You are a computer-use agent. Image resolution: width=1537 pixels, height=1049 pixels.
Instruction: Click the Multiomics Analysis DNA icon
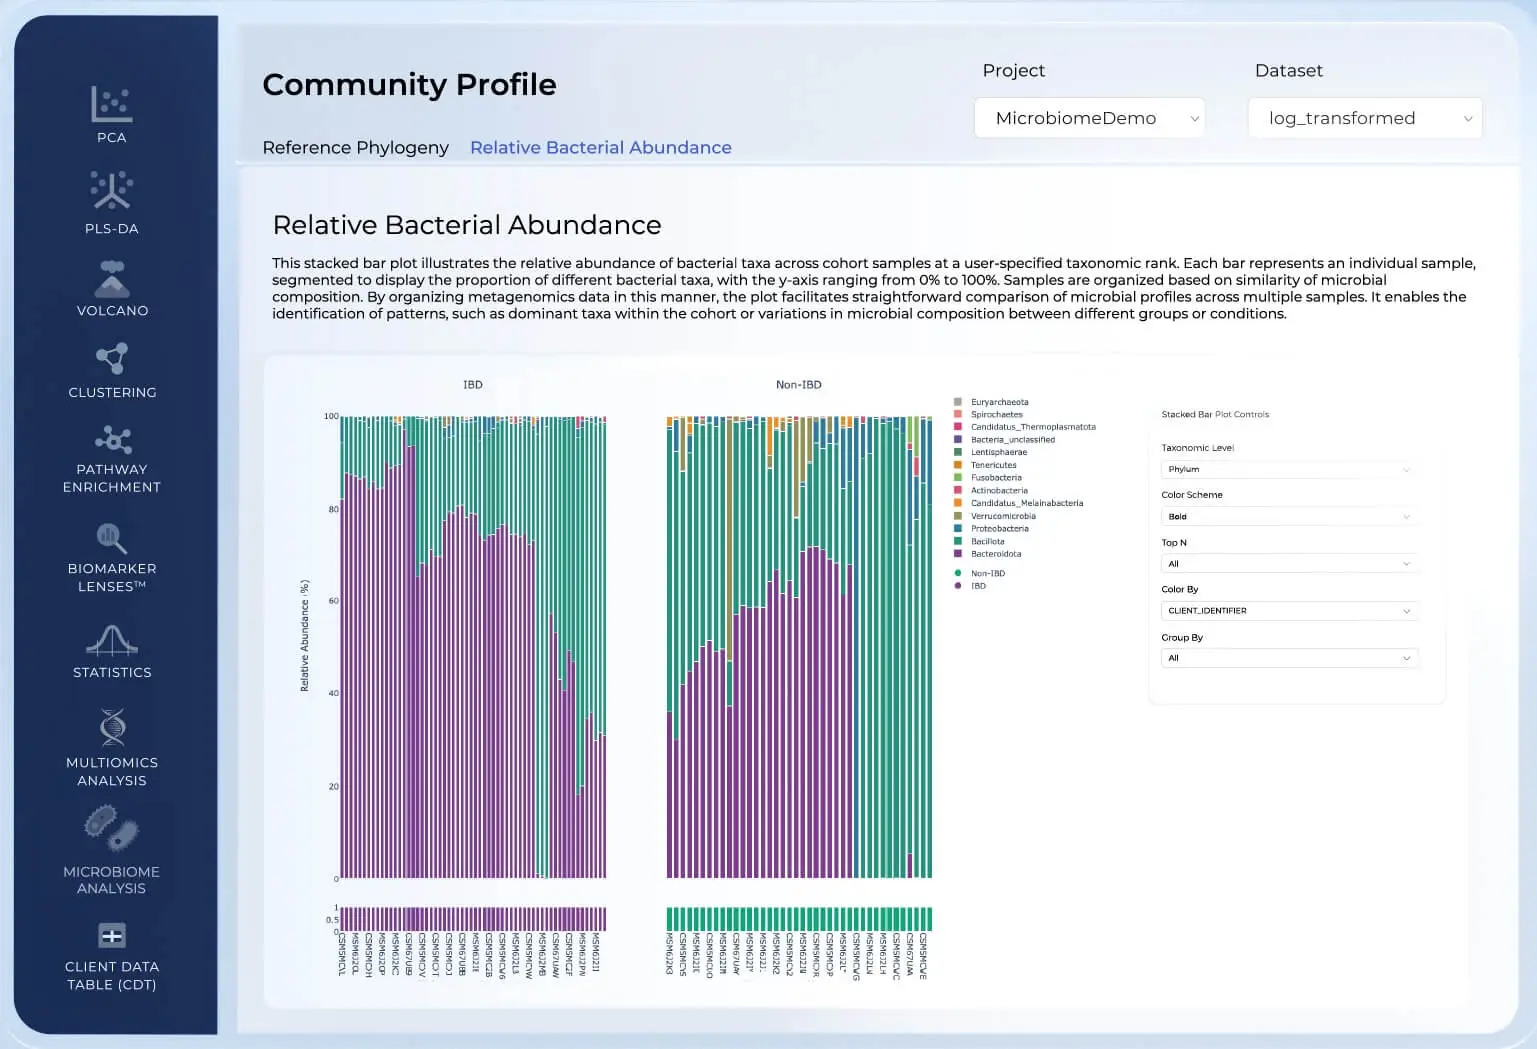tap(112, 728)
